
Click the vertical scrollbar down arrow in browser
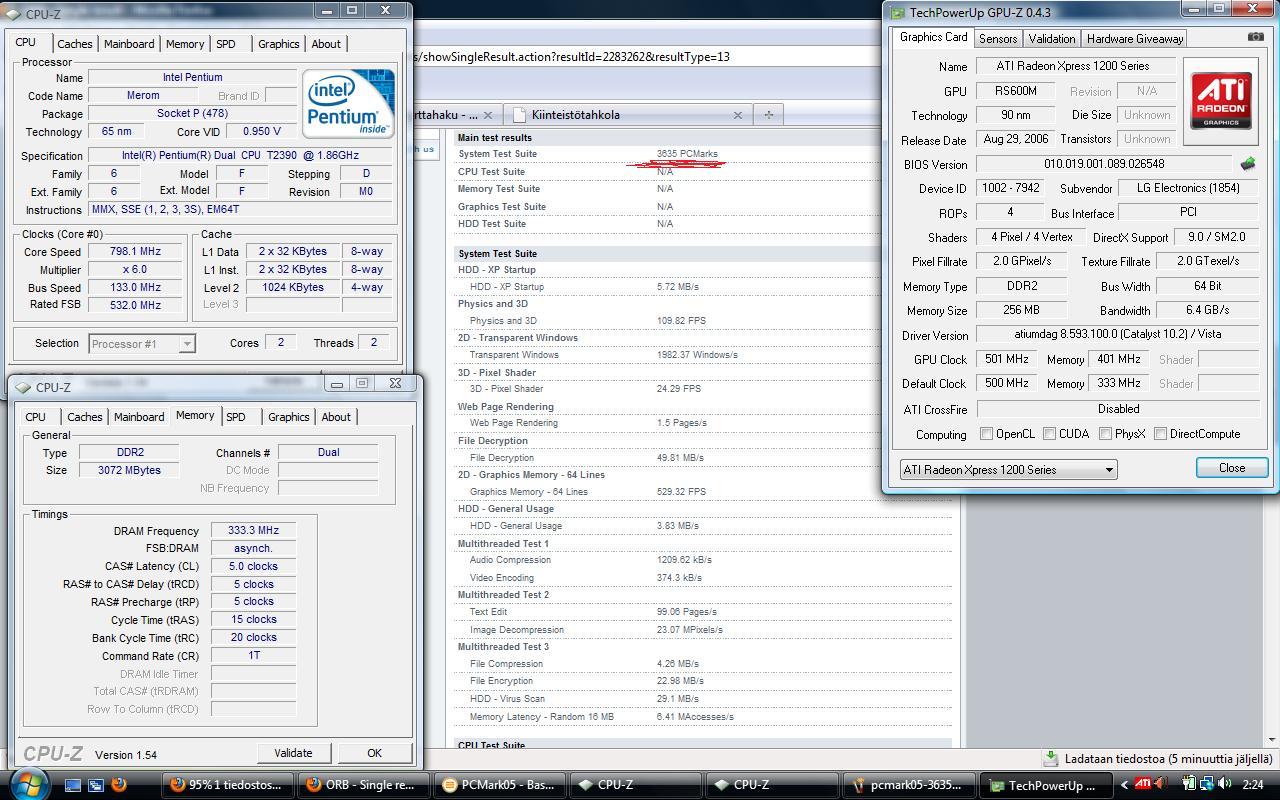pyautogui.click(x=1272, y=739)
